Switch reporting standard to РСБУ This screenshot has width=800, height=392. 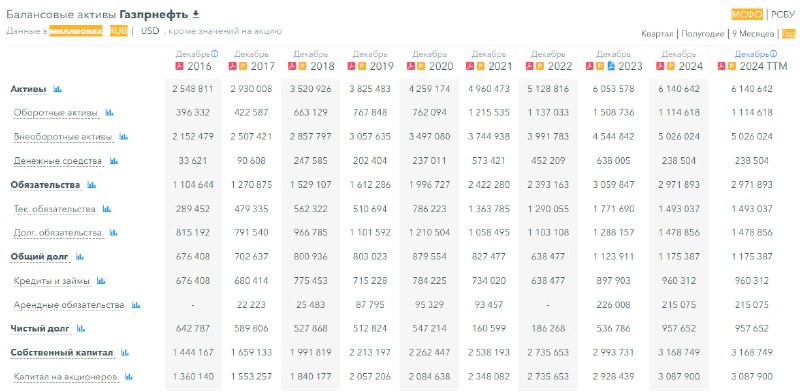click(783, 15)
